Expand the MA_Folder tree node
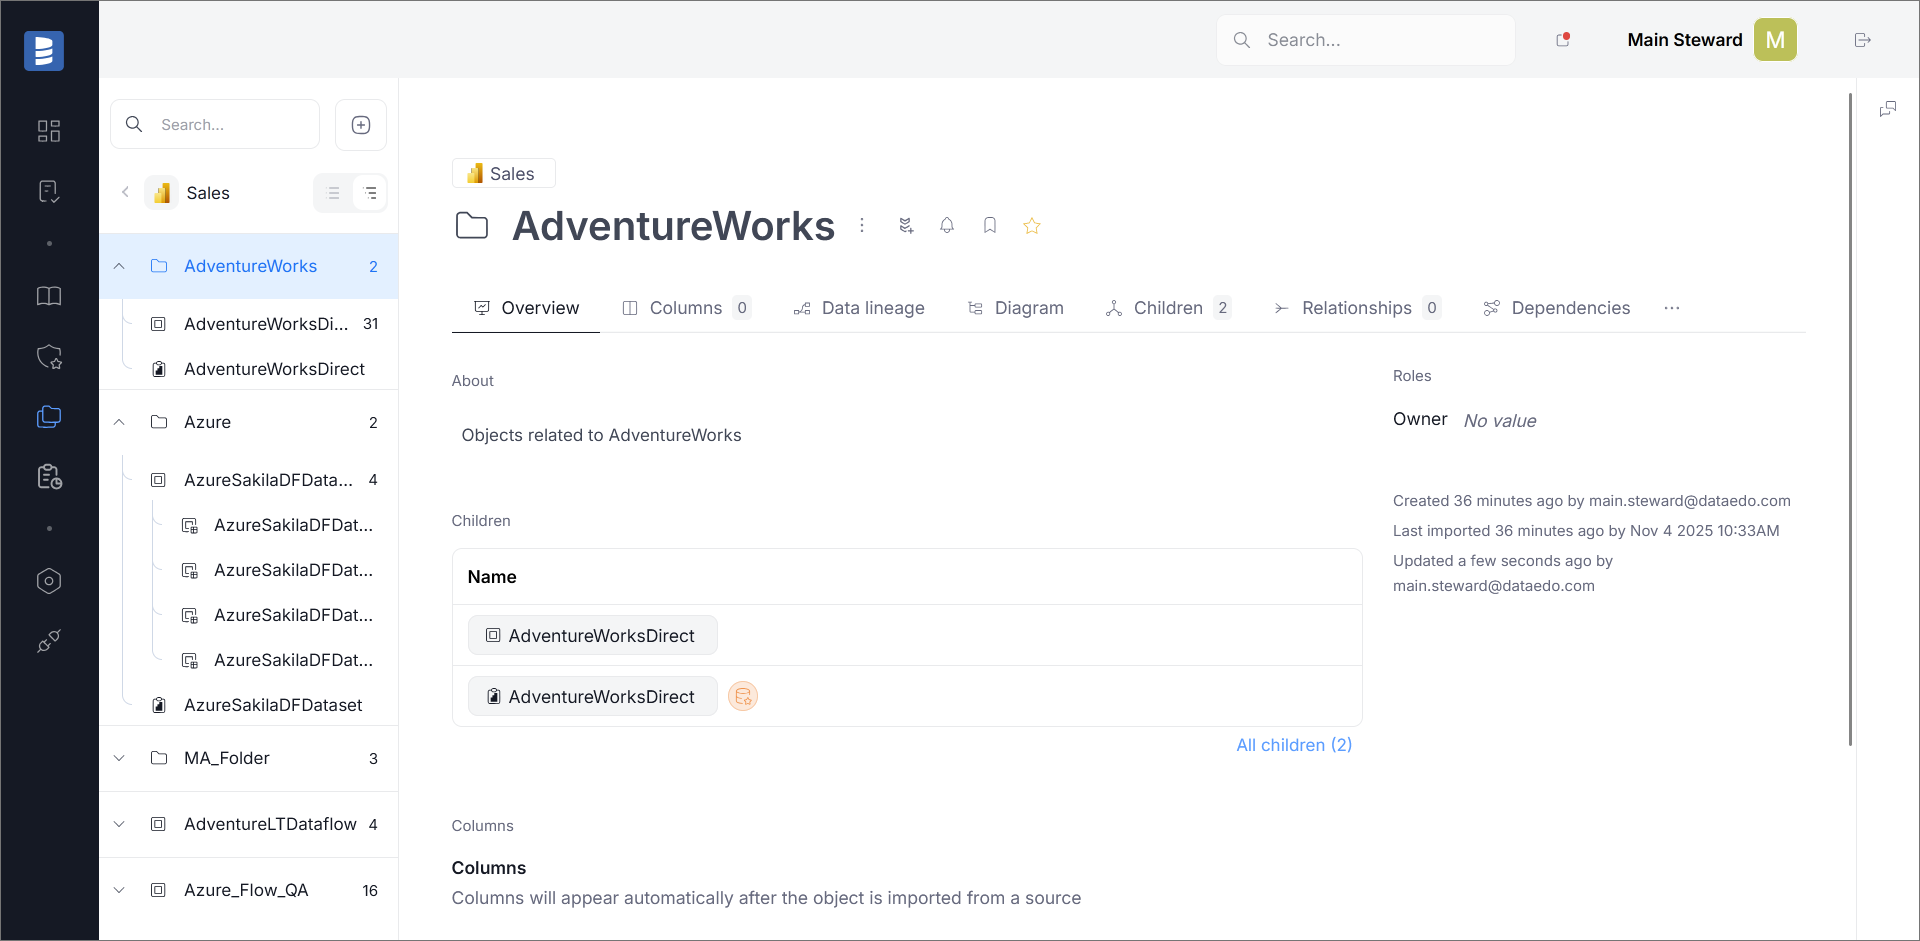 click(119, 758)
